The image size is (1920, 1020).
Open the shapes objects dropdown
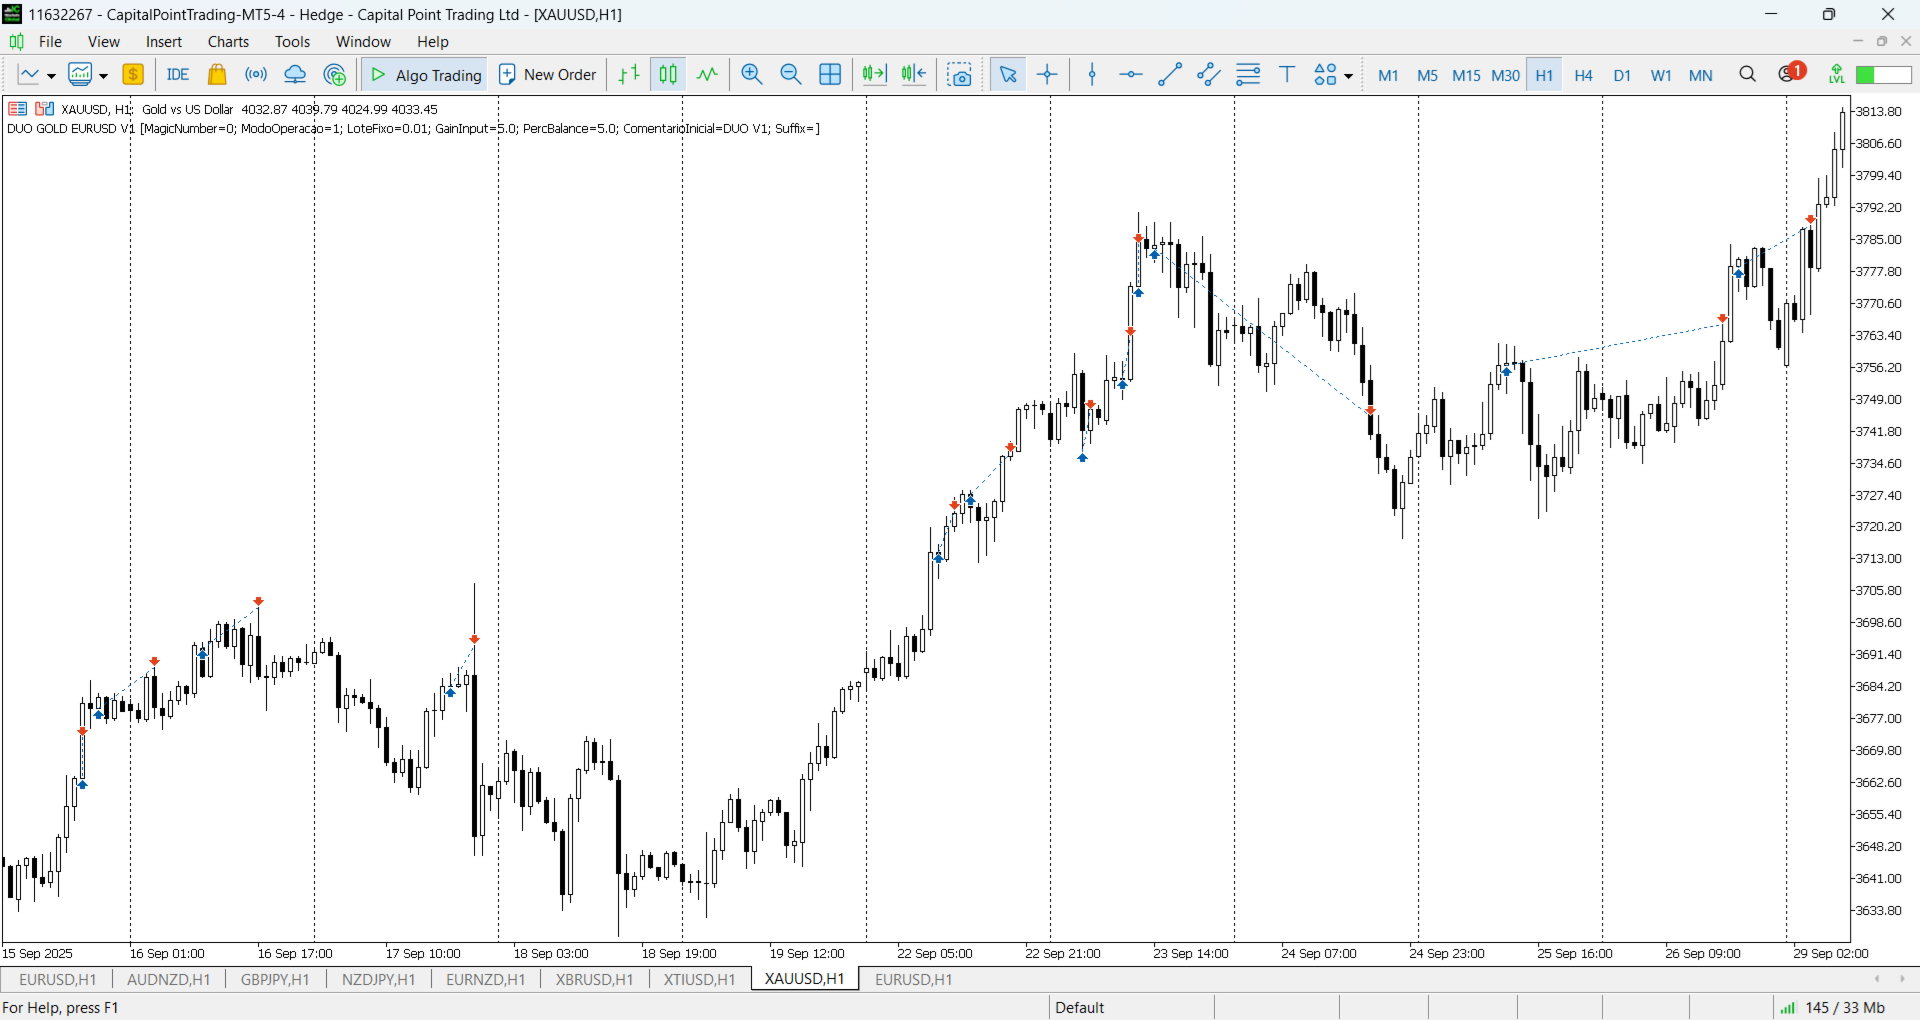click(x=1334, y=75)
